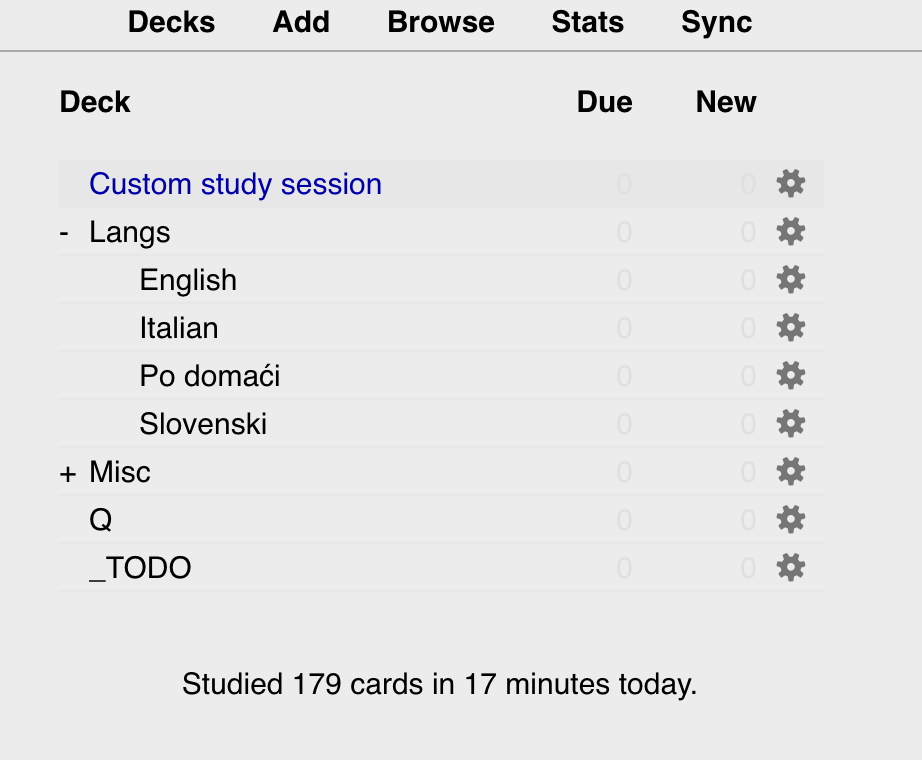Viewport: 922px width, 760px height.
Task: Expand the Misc deck group
Action: pyautogui.click(x=68, y=471)
